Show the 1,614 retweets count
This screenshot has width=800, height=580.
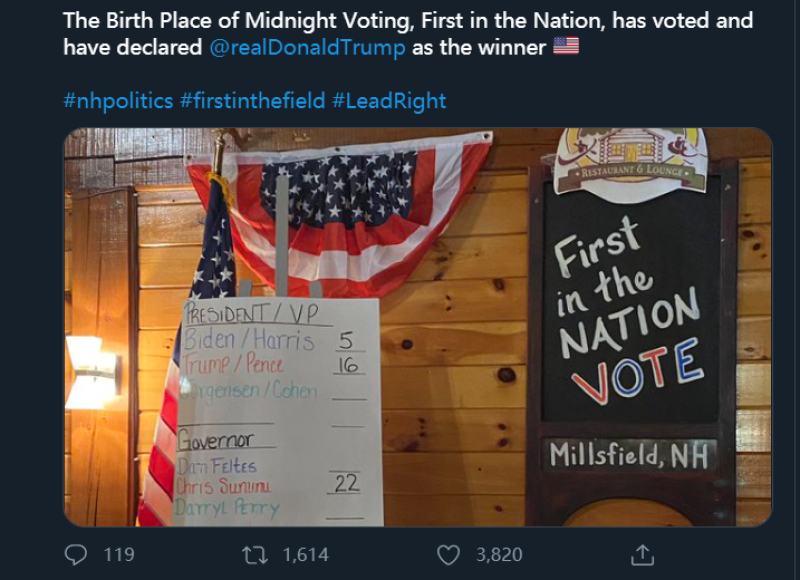pos(306,555)
